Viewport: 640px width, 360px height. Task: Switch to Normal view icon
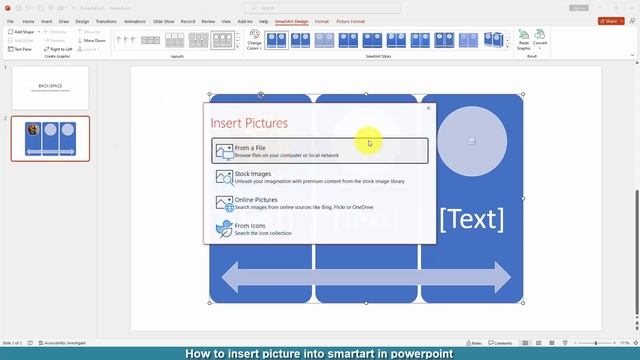pyautogui.click(x=525, y=343)
